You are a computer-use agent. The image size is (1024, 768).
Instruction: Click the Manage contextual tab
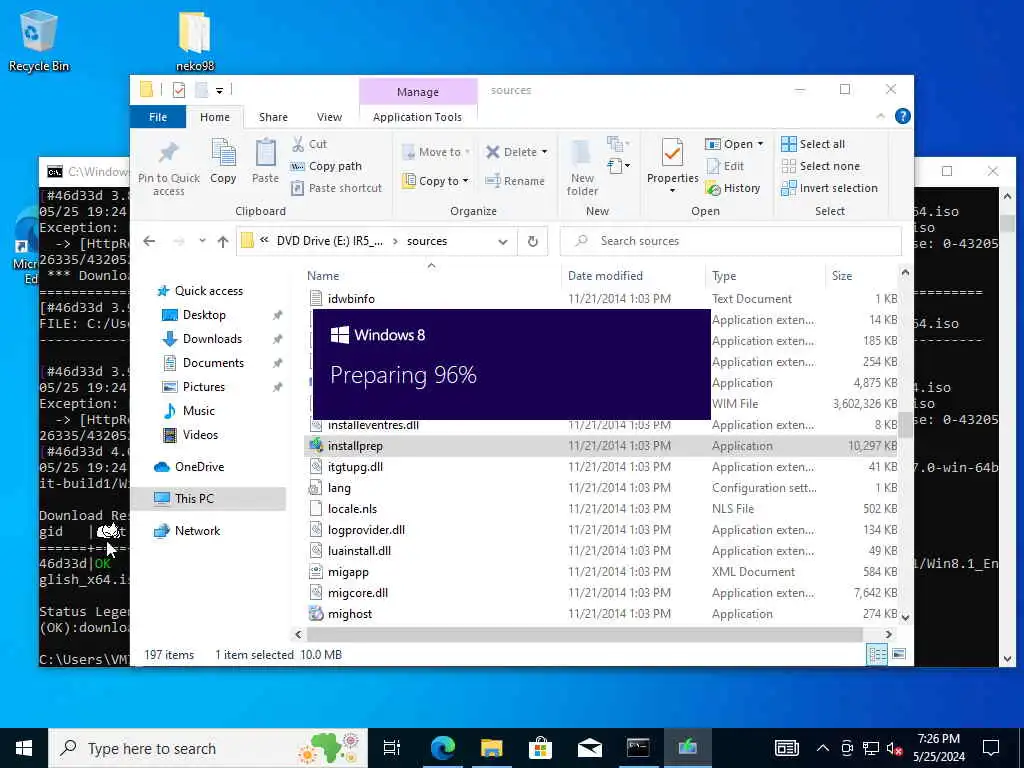point(418,92)
